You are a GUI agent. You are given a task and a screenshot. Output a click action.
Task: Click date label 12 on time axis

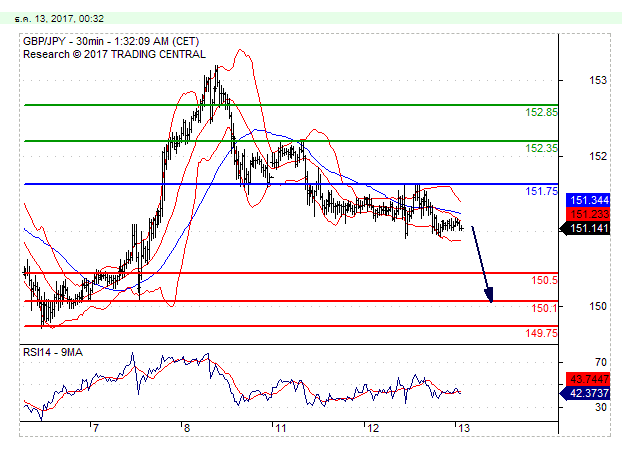[373, 428]
